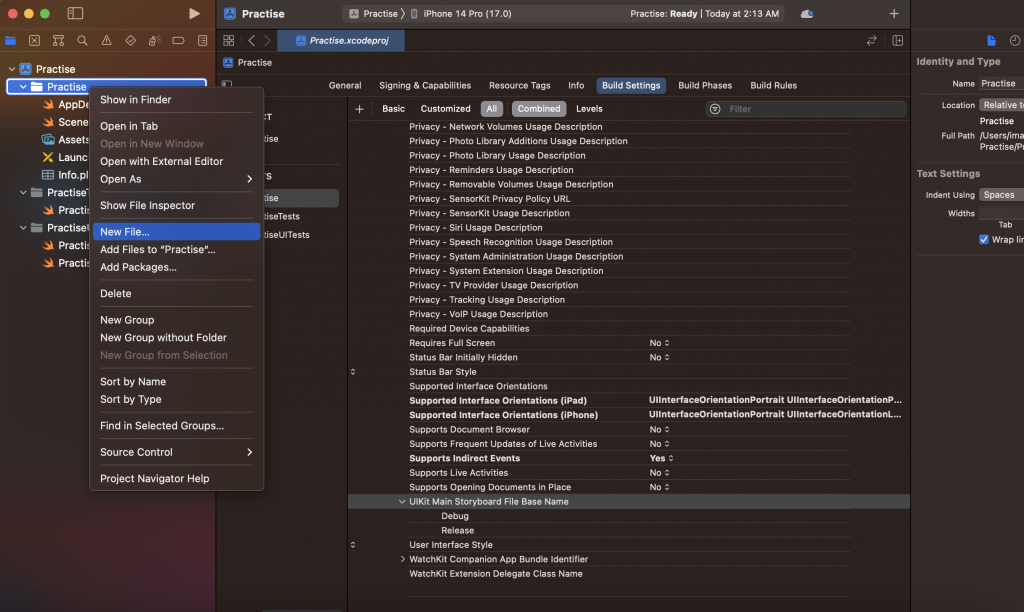Click the related items grid icon

pyautogui.click(x=229, y=40)
